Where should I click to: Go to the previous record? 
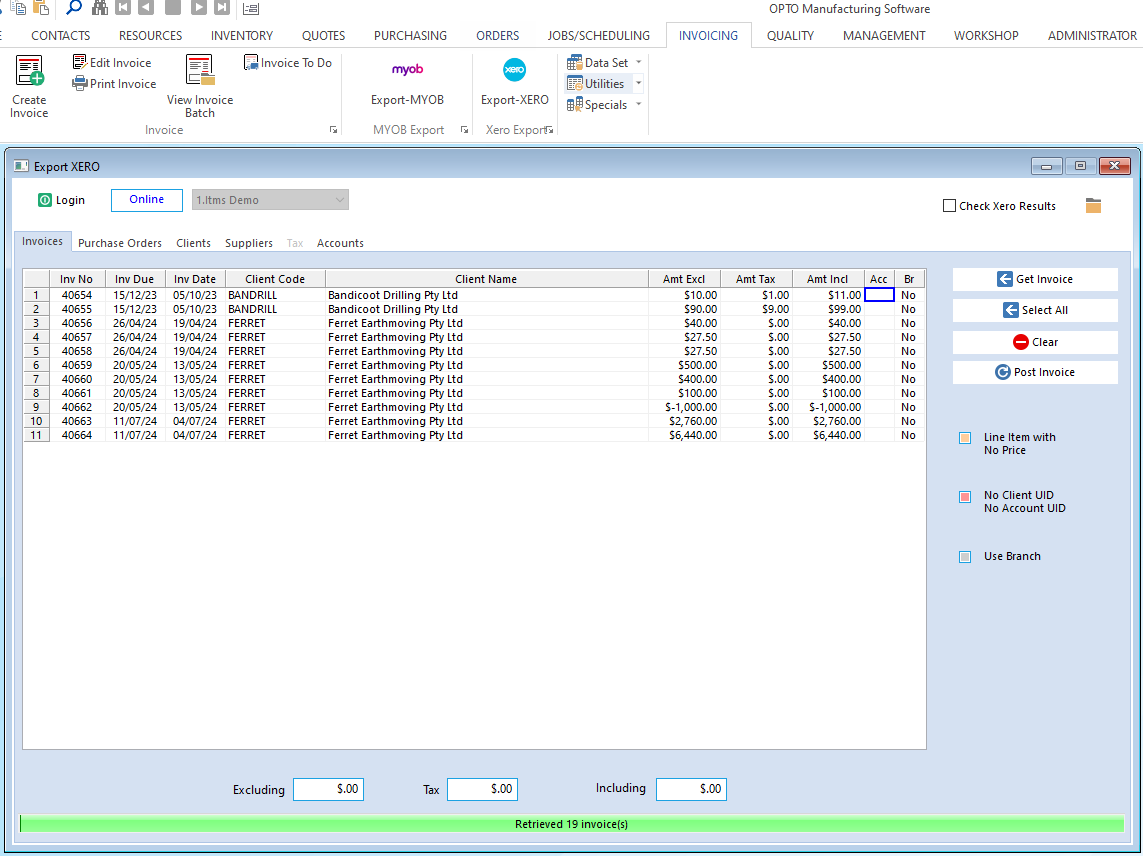coord(147,8)
